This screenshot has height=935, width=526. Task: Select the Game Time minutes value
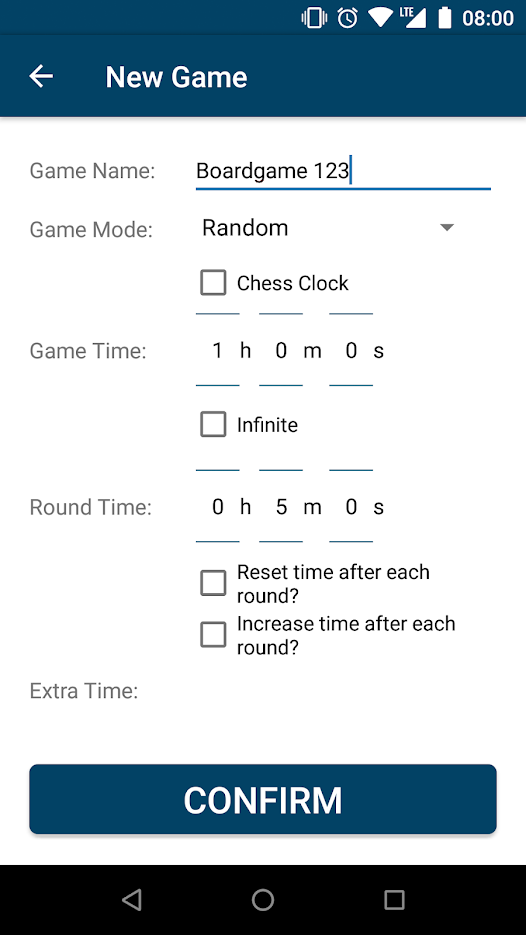pyautogui.click(x=281, y=351)
